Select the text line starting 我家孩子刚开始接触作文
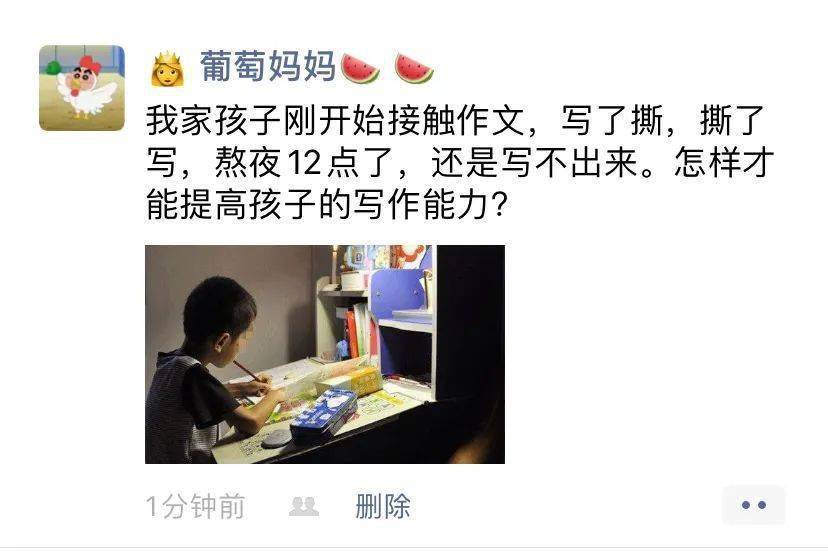 point(456,121)
